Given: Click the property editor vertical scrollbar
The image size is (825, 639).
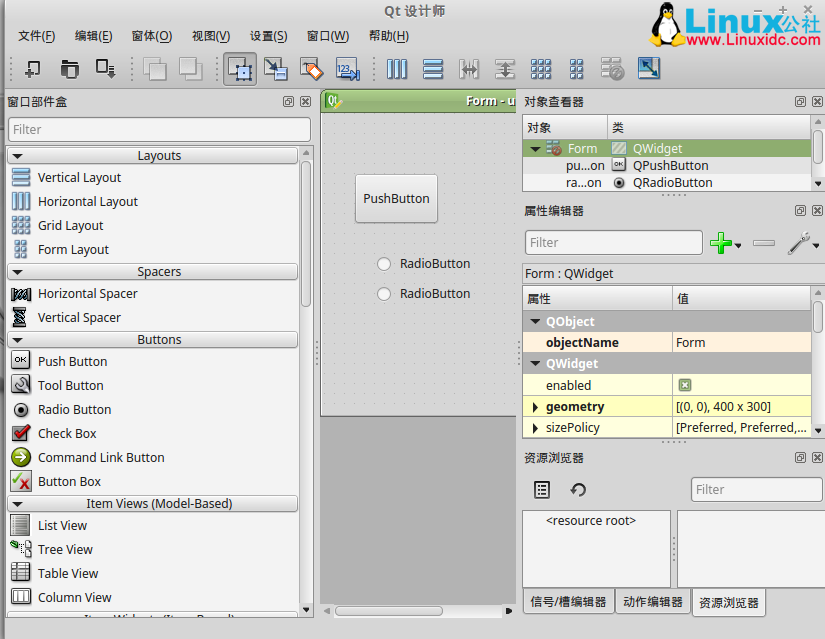Looking at the screenshot, I should point(818,316).
